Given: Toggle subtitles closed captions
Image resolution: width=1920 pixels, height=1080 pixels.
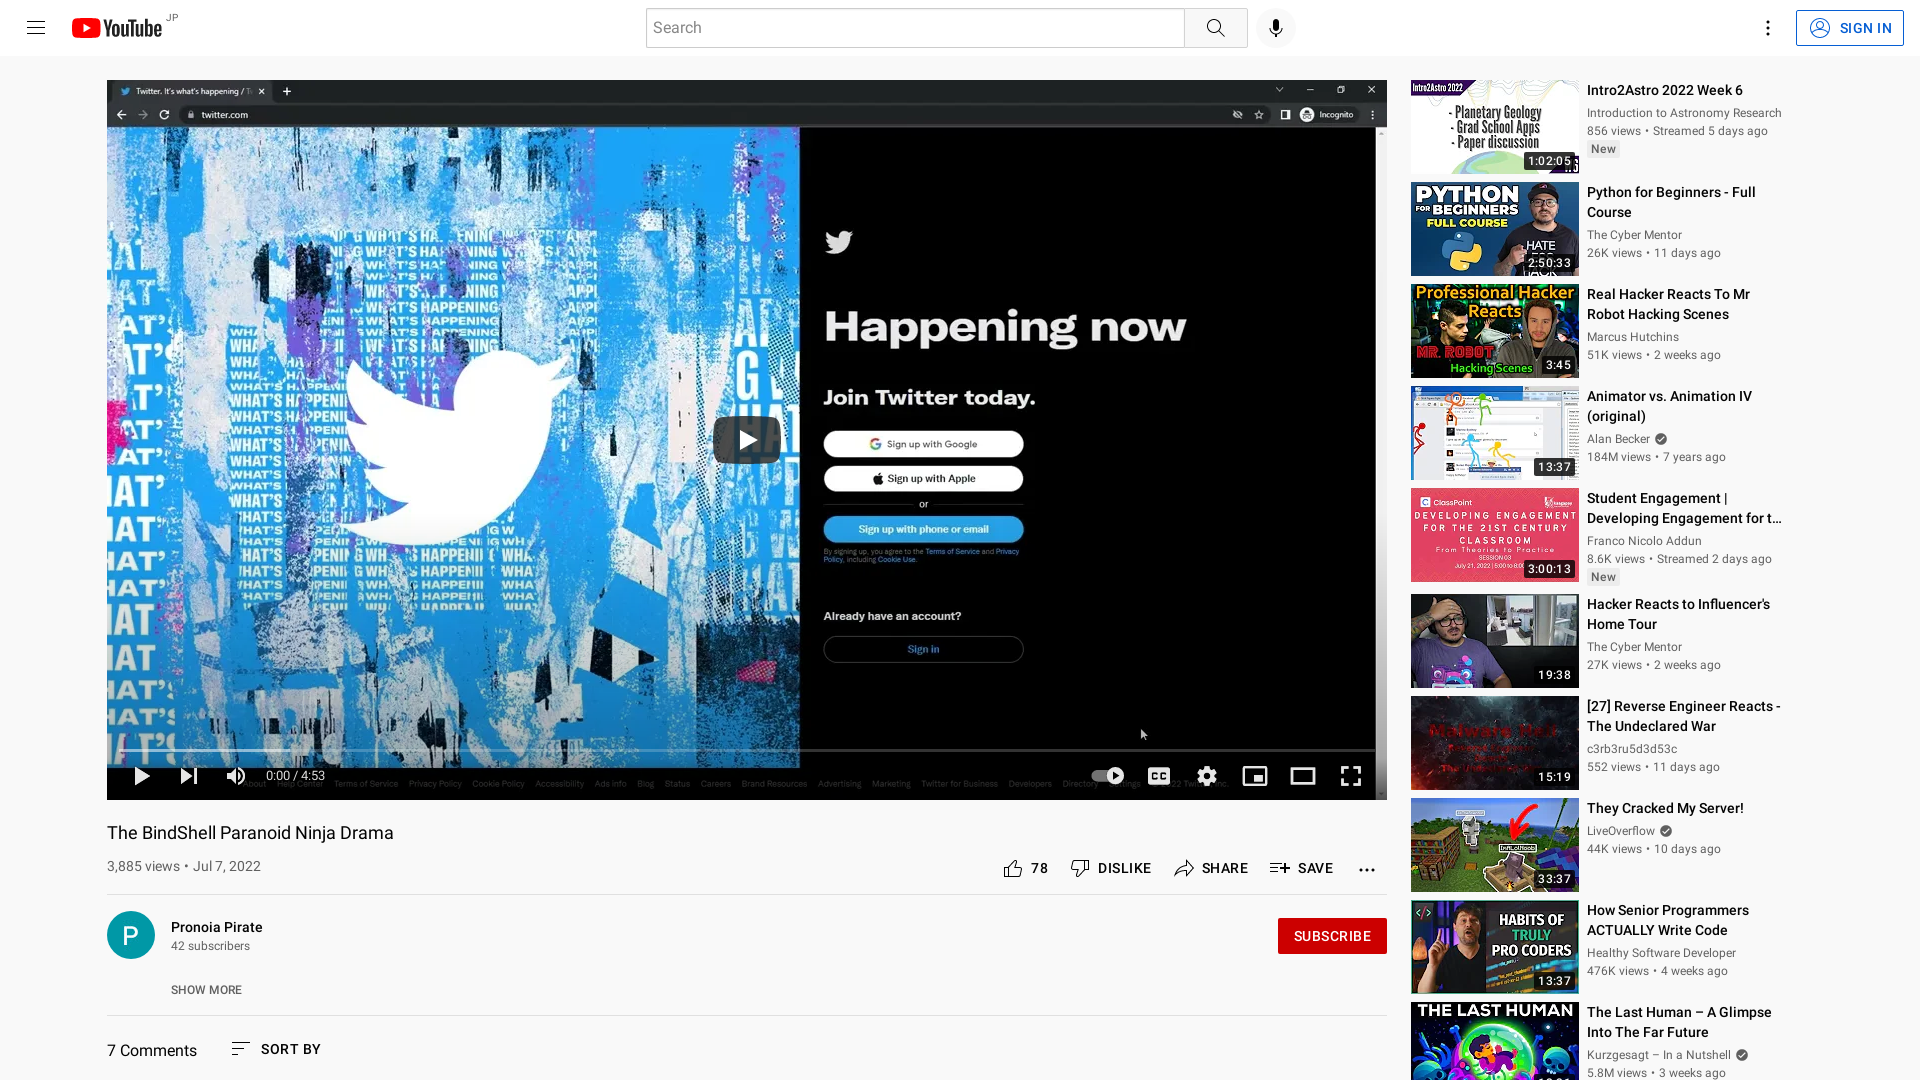Looking at the screenshot, I should tap(1159, 776).
